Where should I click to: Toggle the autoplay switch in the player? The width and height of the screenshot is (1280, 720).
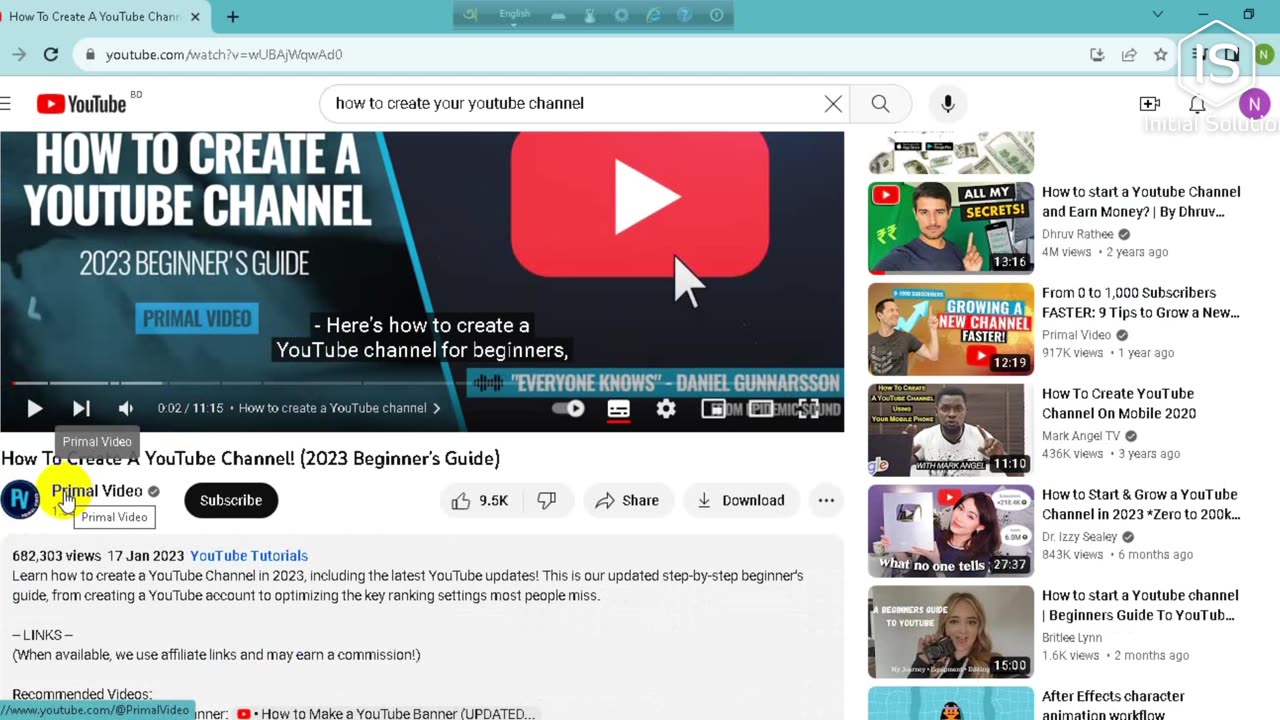point(569,408)
